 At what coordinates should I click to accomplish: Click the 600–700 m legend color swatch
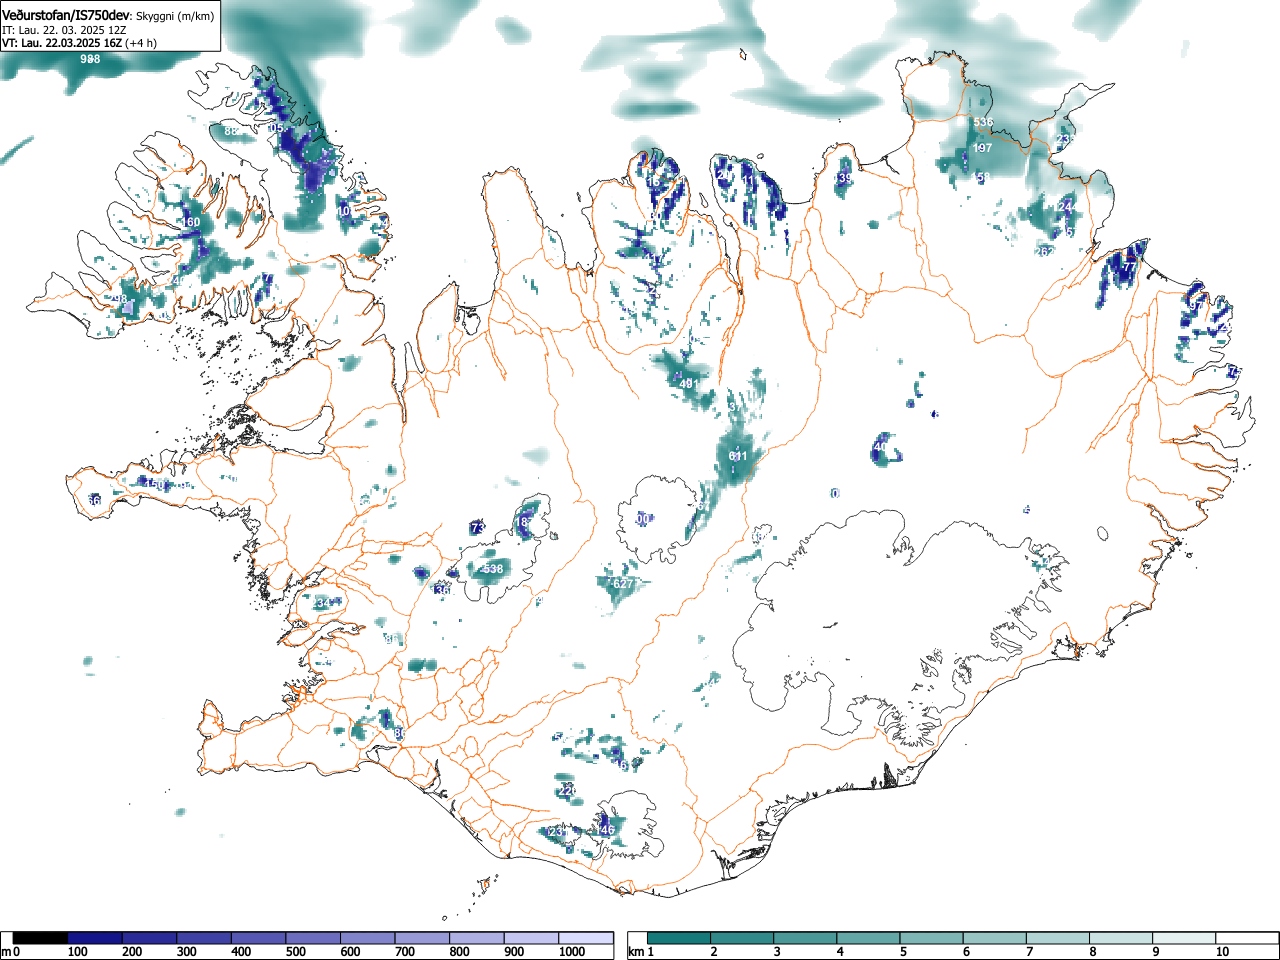367,938
